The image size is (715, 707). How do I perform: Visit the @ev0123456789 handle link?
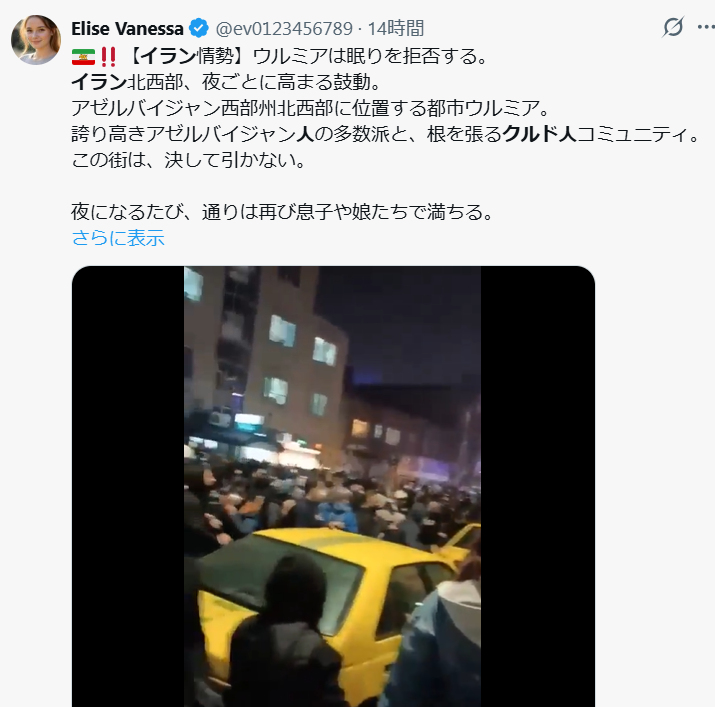tap(284, 29)
